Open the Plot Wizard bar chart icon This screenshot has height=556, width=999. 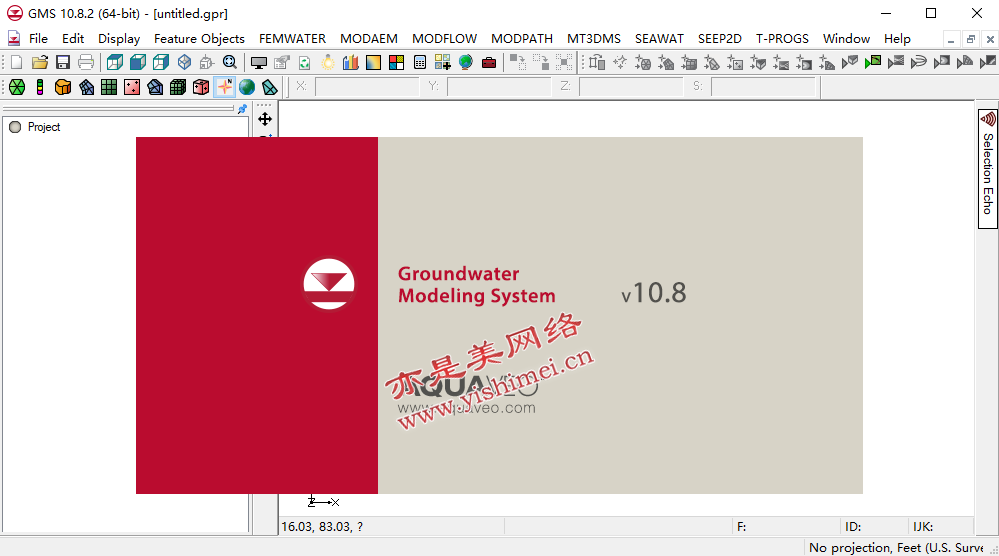[x=350, y=62]
